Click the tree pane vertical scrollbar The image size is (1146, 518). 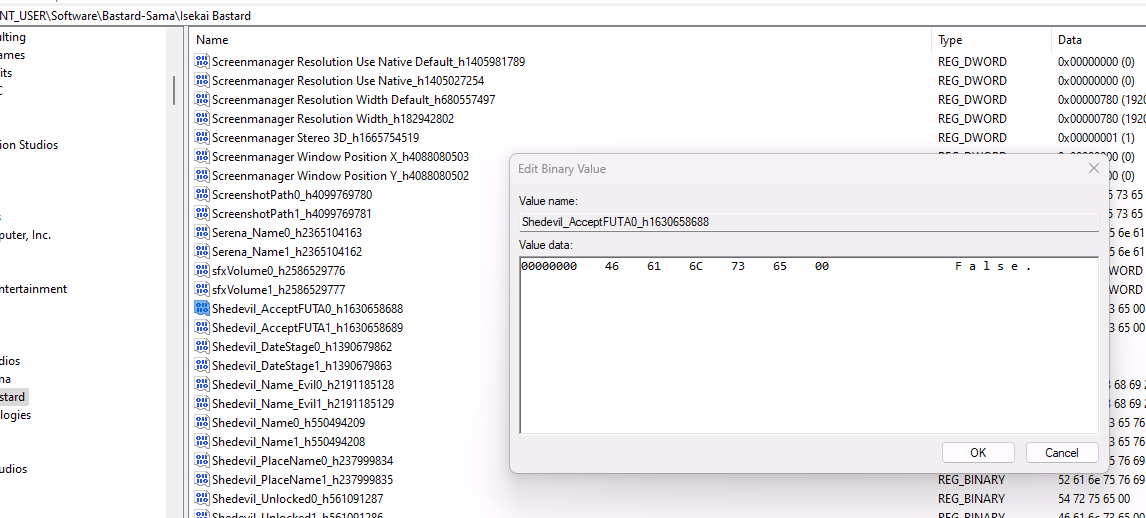174,90
